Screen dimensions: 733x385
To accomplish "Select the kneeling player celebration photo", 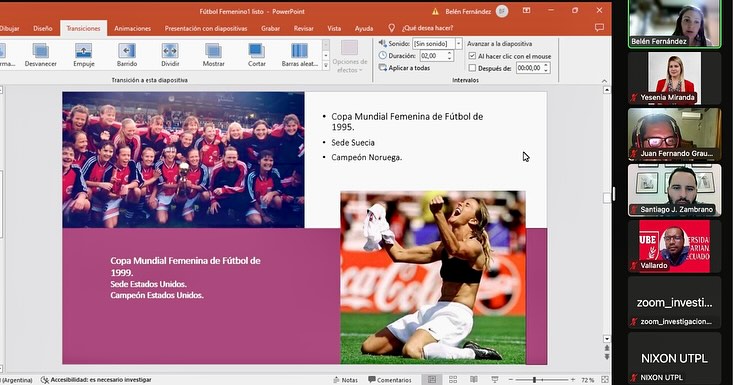I will click(x=433, y=278).
